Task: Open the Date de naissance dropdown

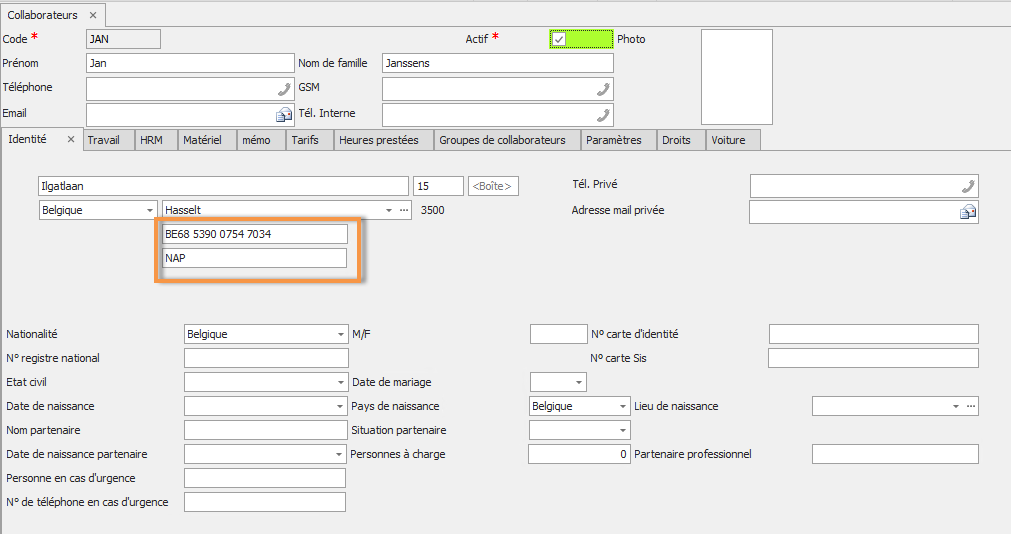Action: coord(339,406)
